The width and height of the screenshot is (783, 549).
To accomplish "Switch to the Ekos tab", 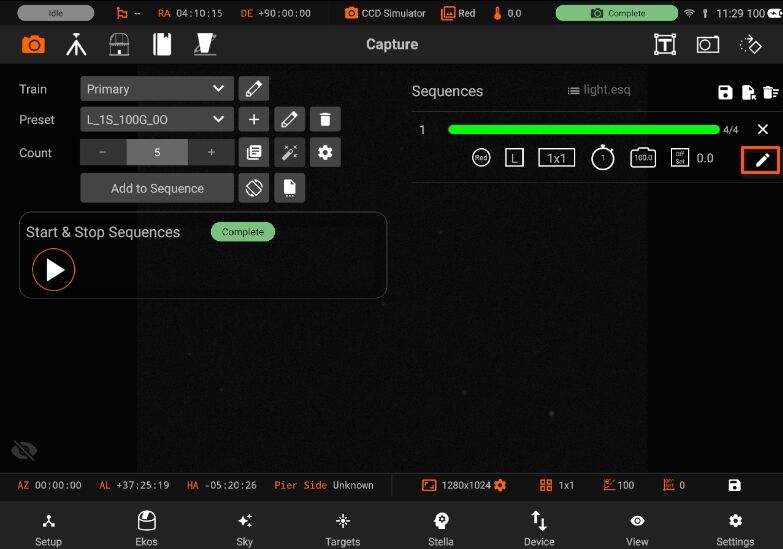I will click(x=146, y=530).
